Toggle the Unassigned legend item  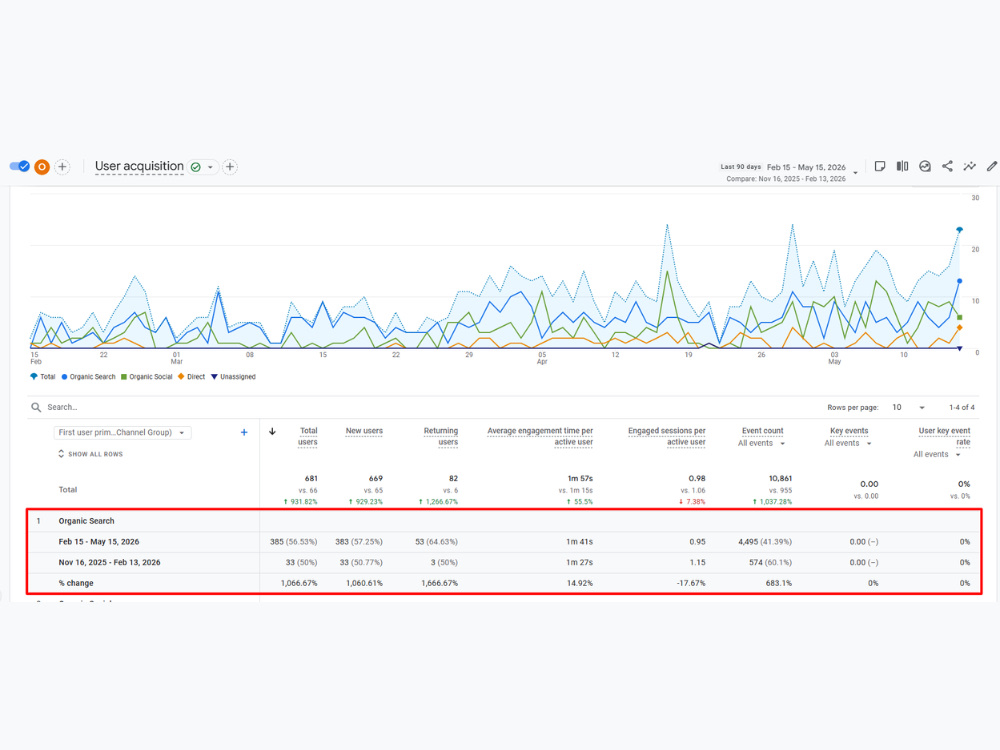(x=233, y=377)
